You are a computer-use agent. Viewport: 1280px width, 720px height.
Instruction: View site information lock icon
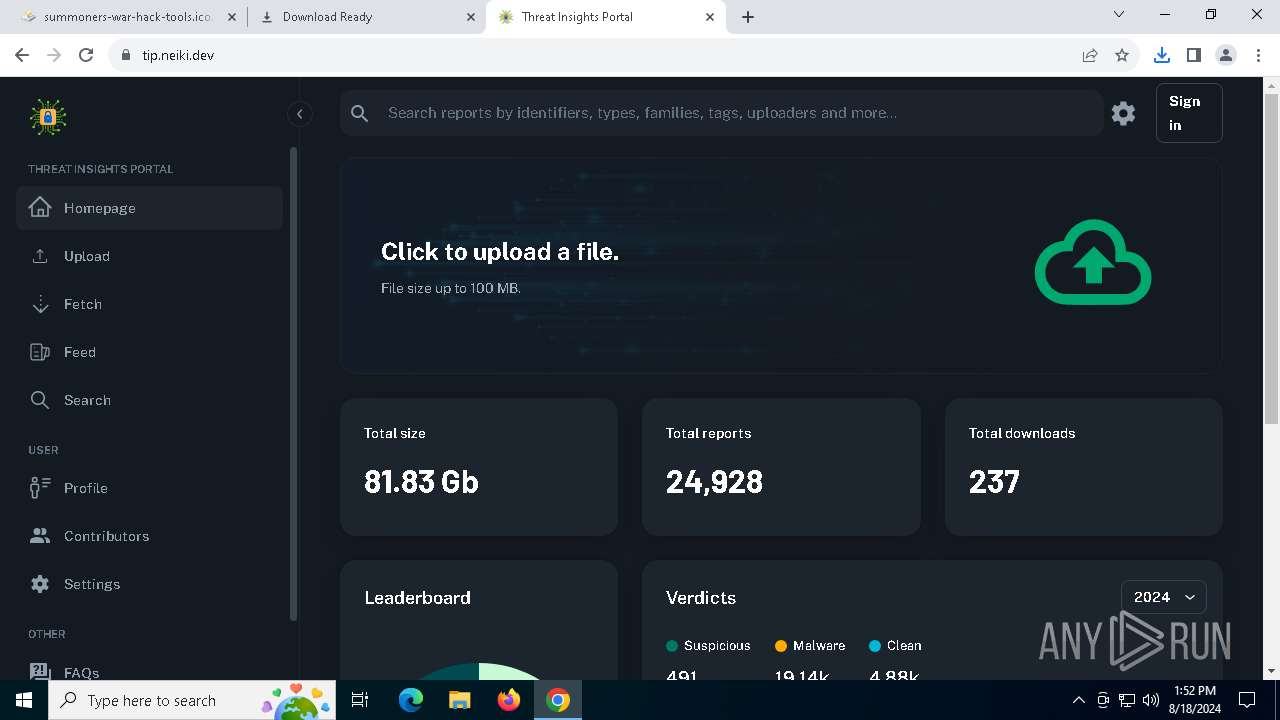(x=125, y=55)
